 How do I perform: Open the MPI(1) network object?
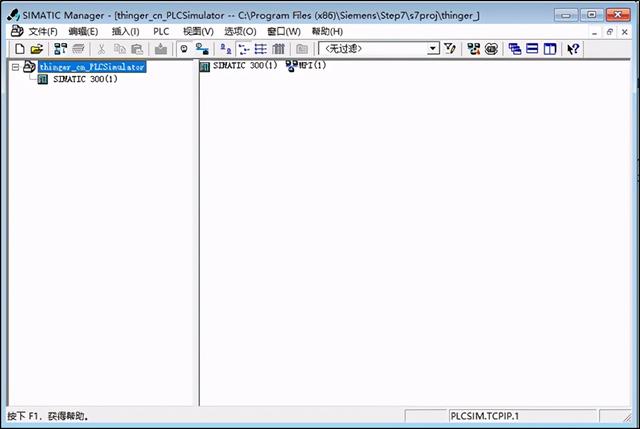[306, 66]
